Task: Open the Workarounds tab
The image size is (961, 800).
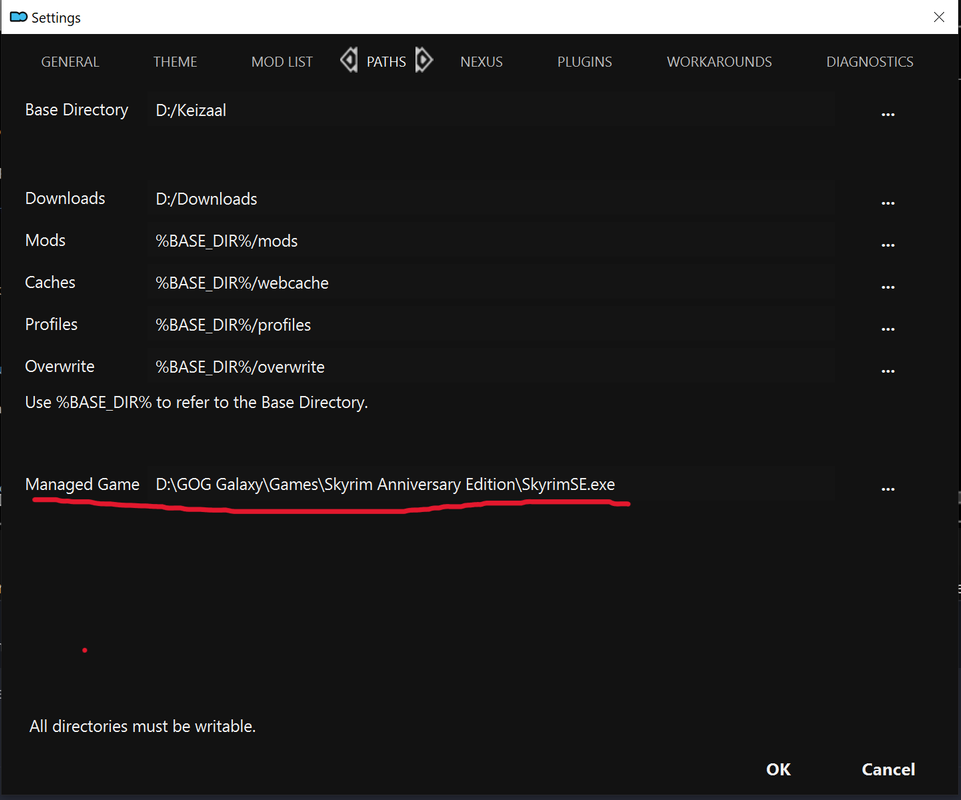Action: (720, 62)
